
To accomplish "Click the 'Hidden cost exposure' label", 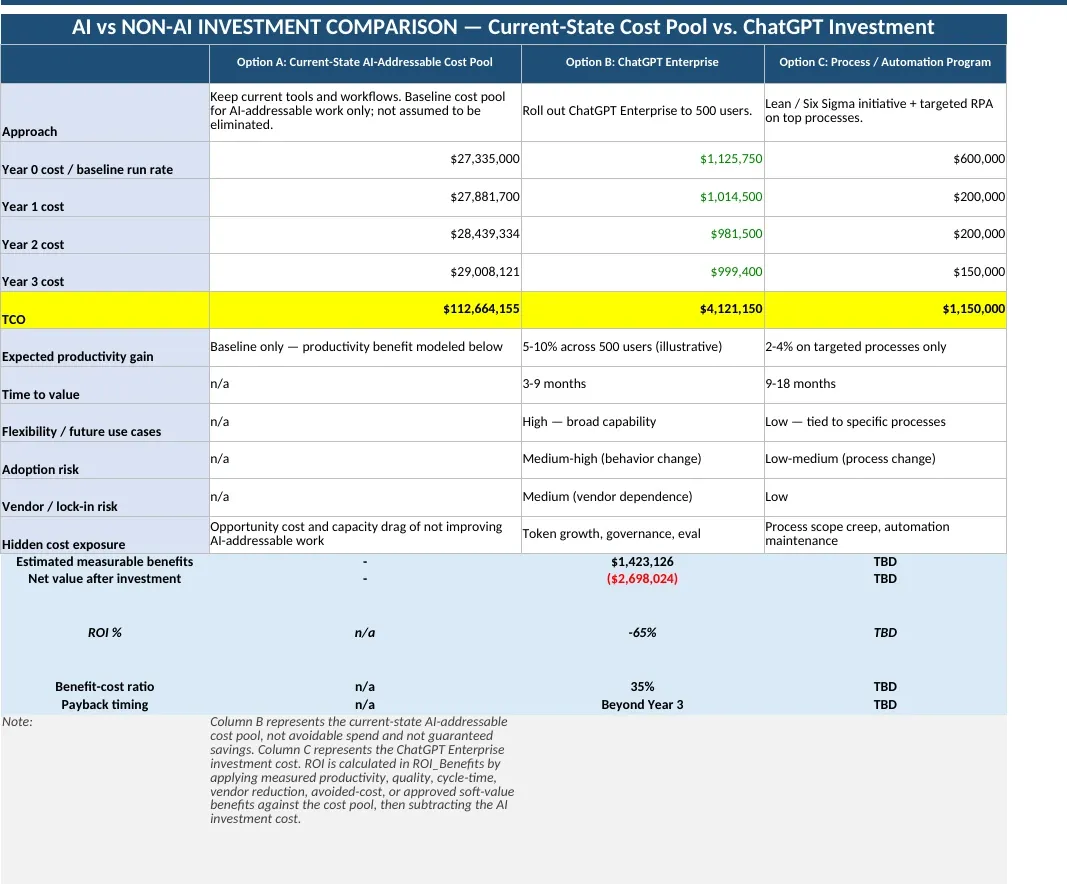I will 105,535.
